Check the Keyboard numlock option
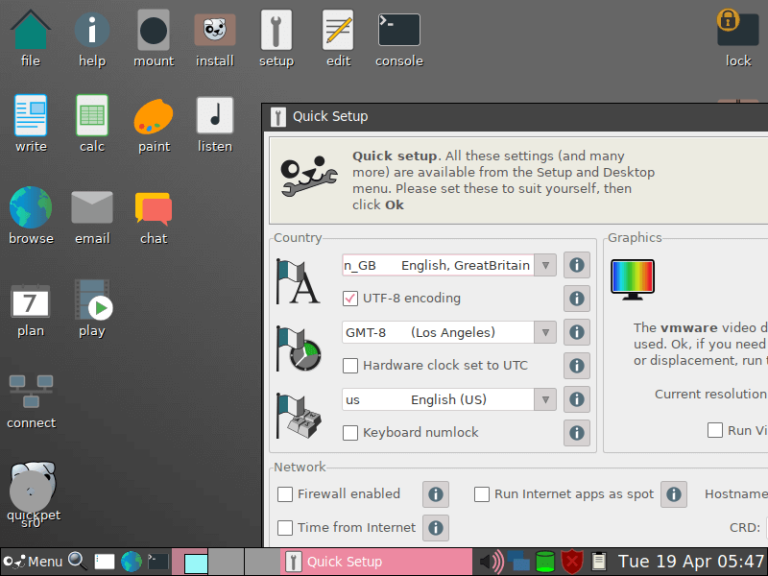Viewport: 768px width, 576px height. click(x=350, y=433)
